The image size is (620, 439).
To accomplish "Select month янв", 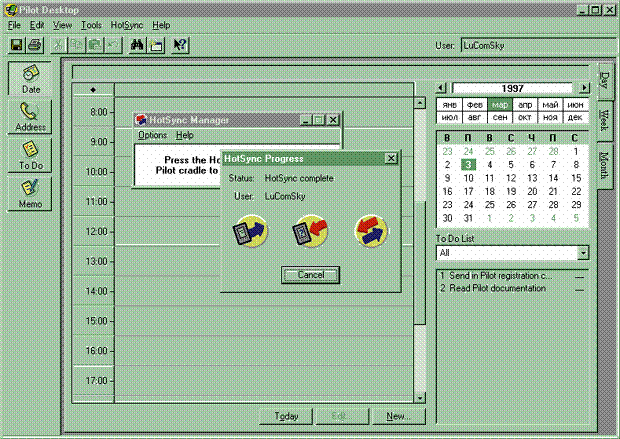I will pyautogui.click(x=449, y=105).
